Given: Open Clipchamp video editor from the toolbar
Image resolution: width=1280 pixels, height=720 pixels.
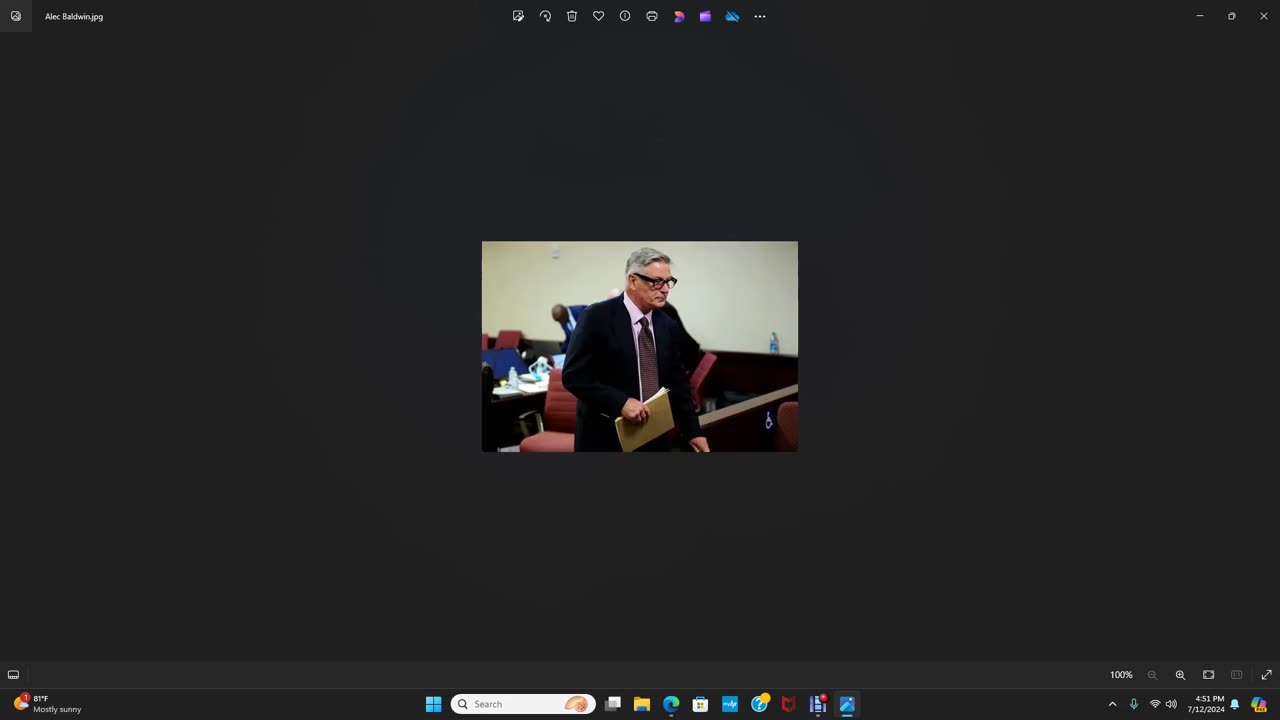Looking at the screenshot, I should (x=705, y=16).
